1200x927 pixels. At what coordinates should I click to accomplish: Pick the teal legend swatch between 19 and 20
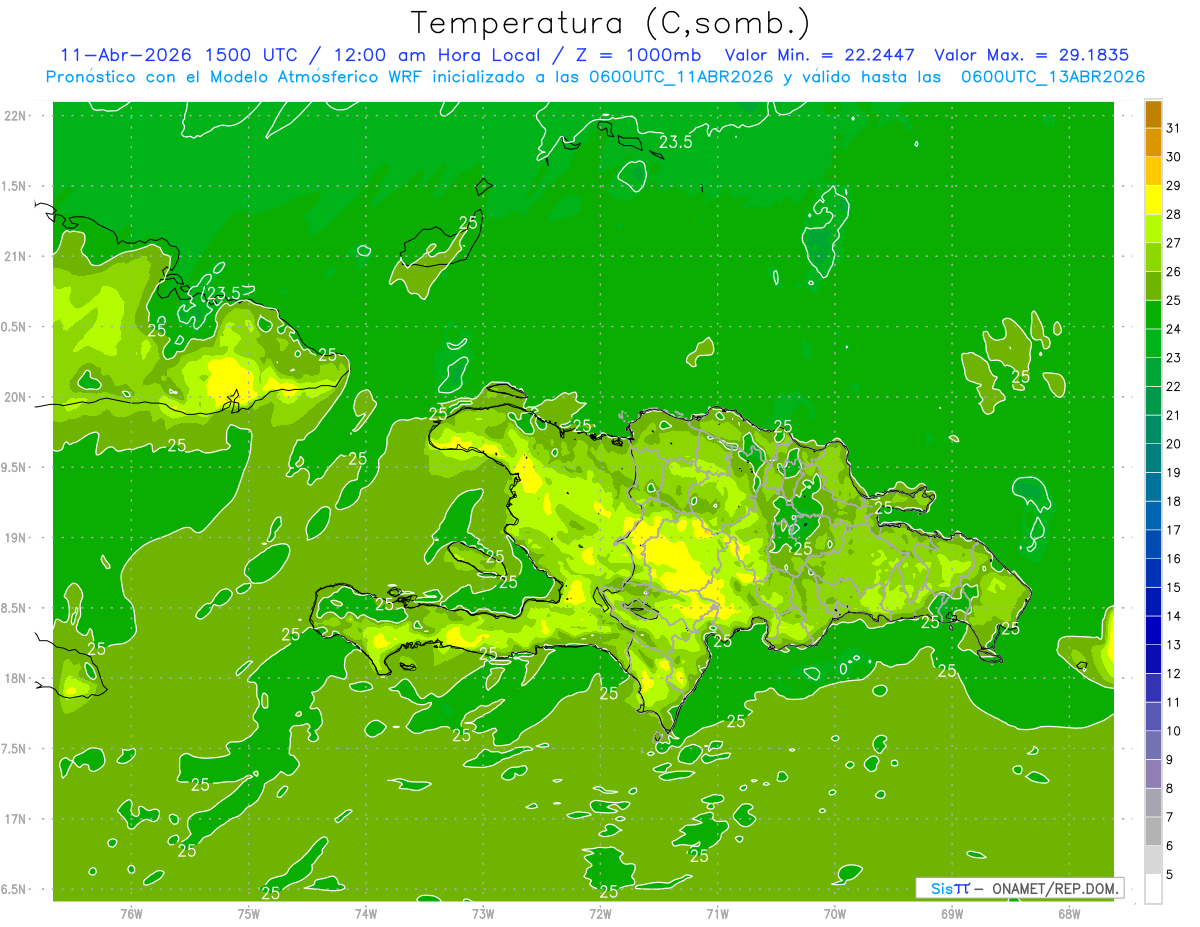coord(1153,458)
